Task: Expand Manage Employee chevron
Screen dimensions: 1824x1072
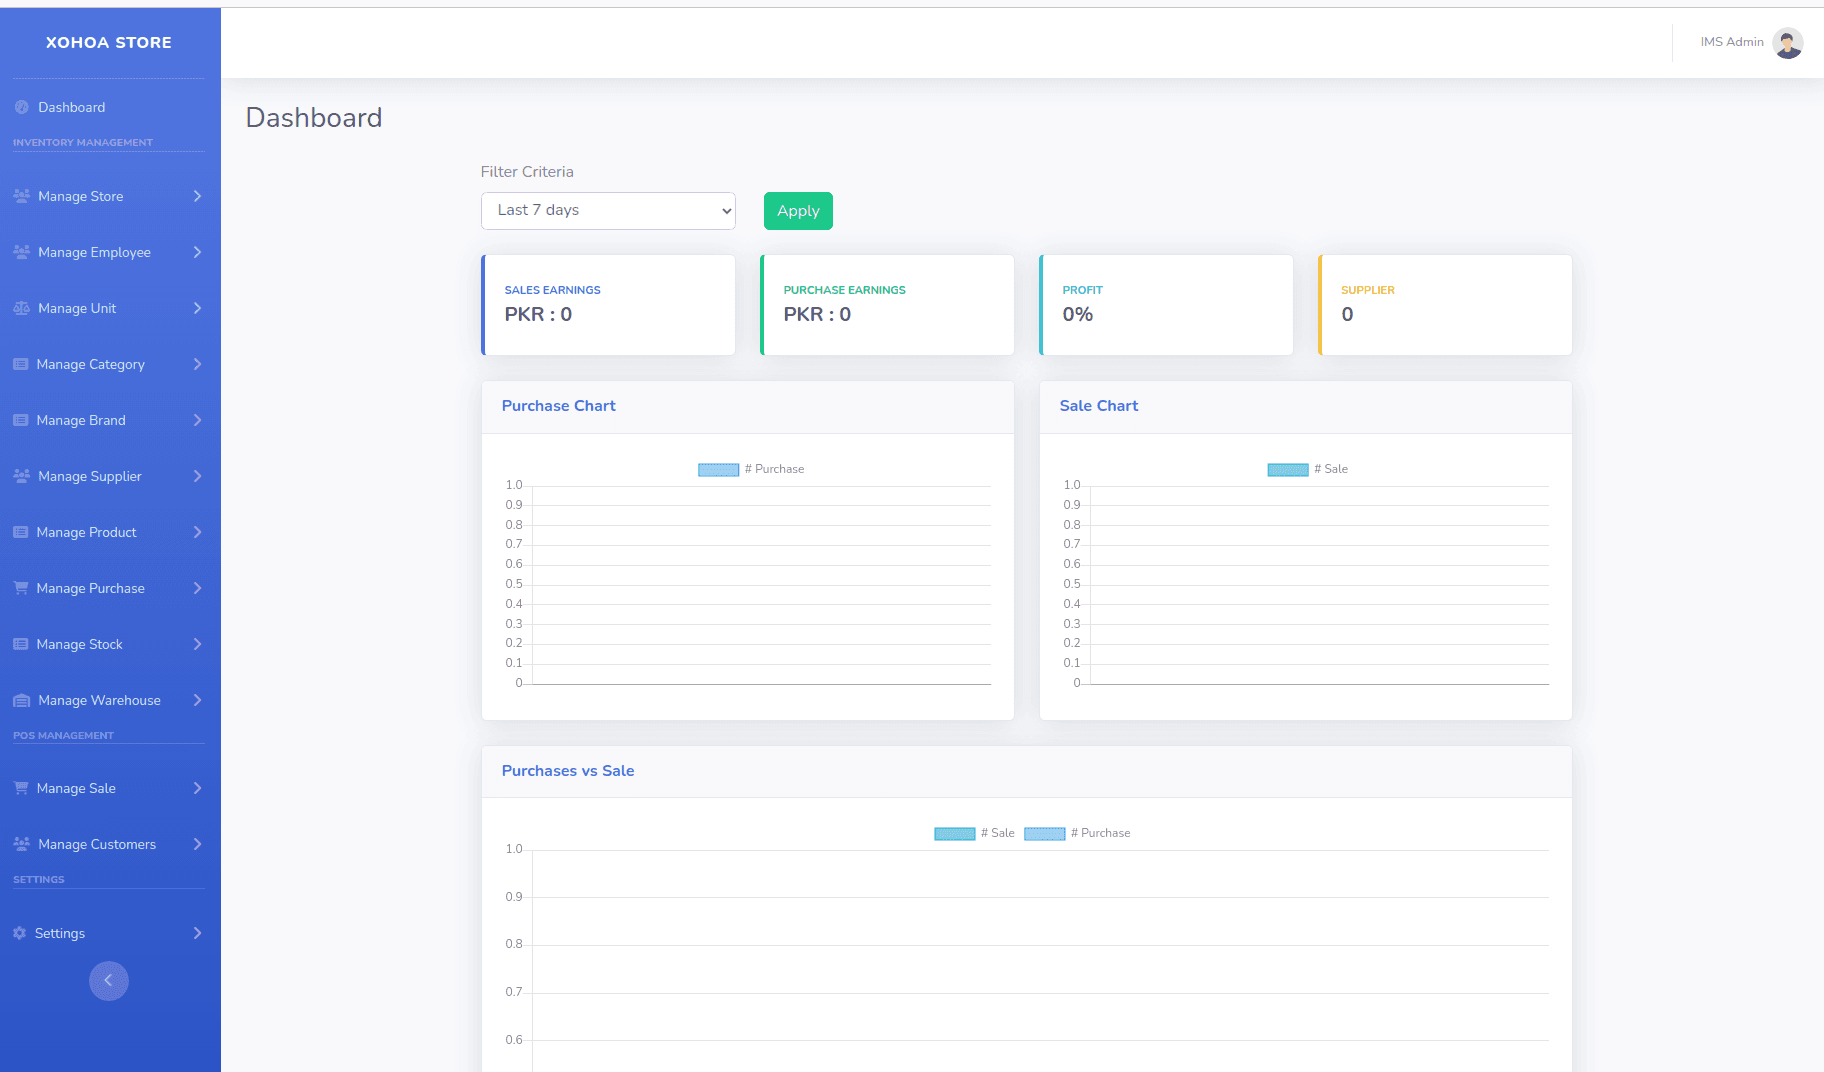Action: [x=197, y=252]
